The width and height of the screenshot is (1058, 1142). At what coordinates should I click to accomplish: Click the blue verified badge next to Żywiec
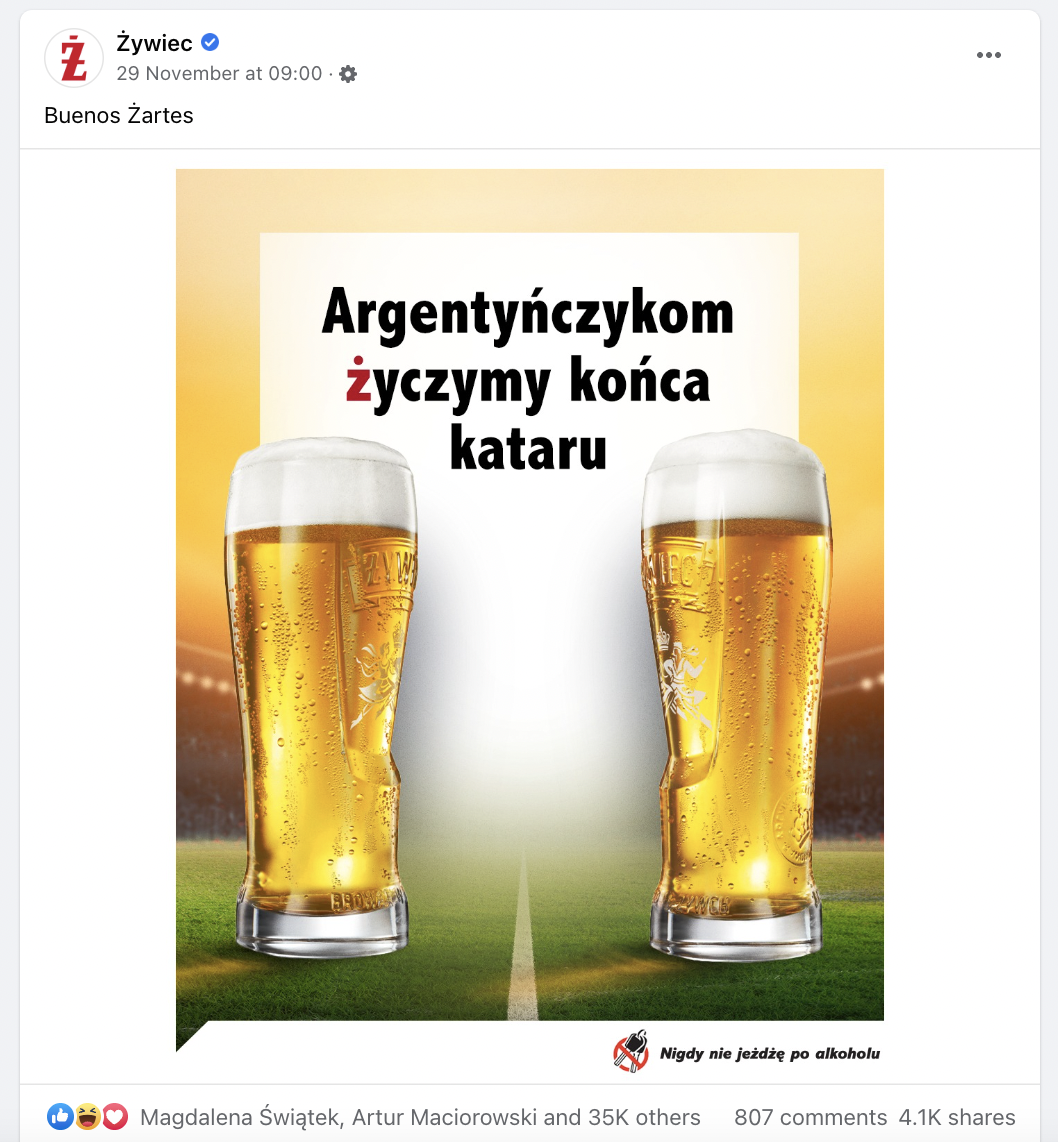coord(210,43)
